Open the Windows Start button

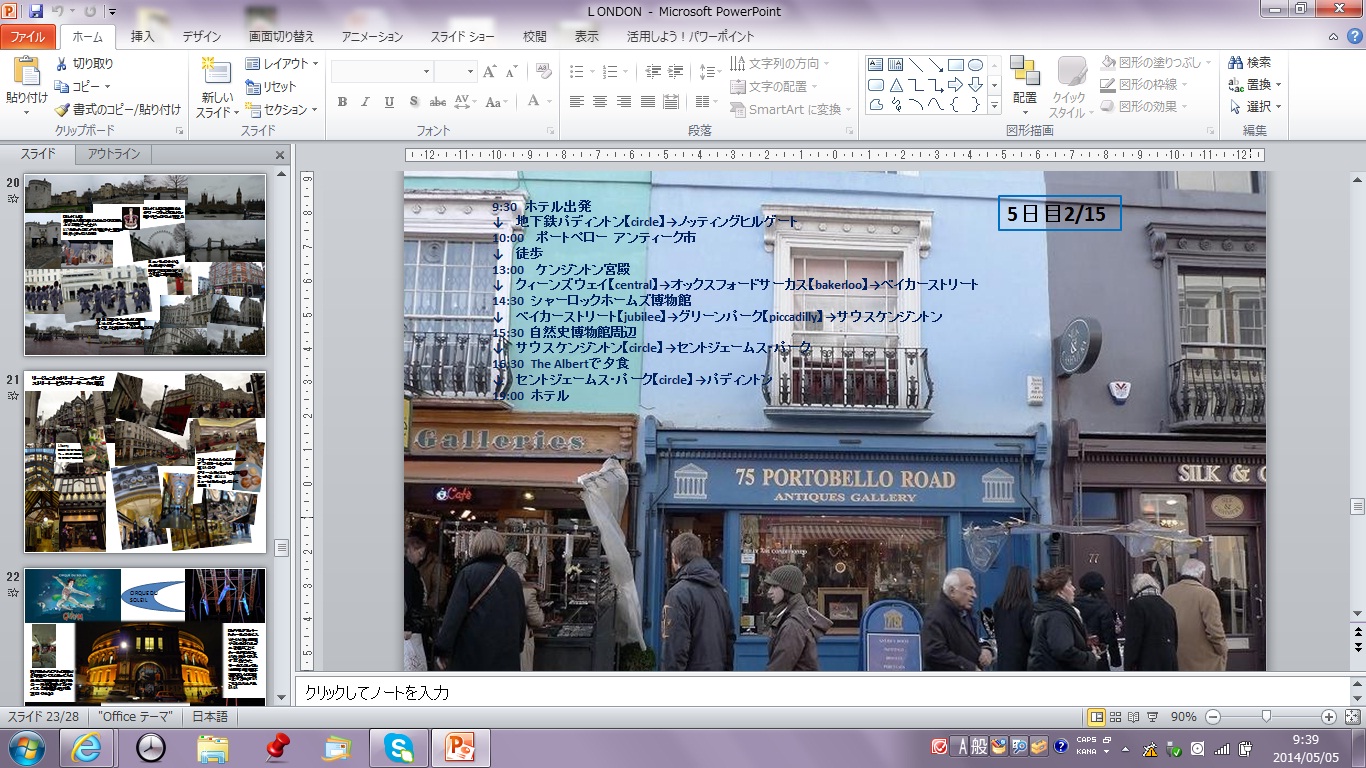coord(26,747)
